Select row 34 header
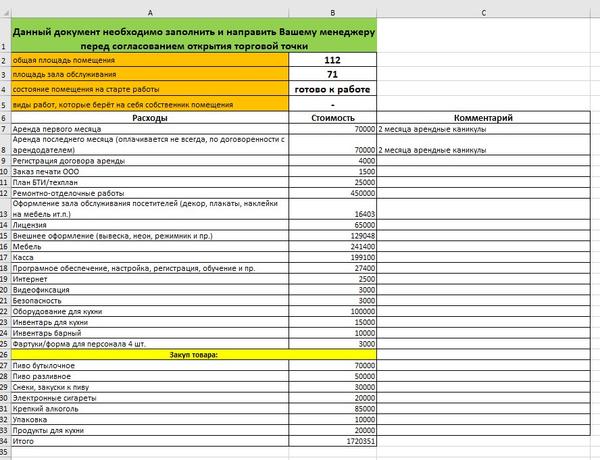This screenshot has width=600, height=460. (x=5, y=441)
